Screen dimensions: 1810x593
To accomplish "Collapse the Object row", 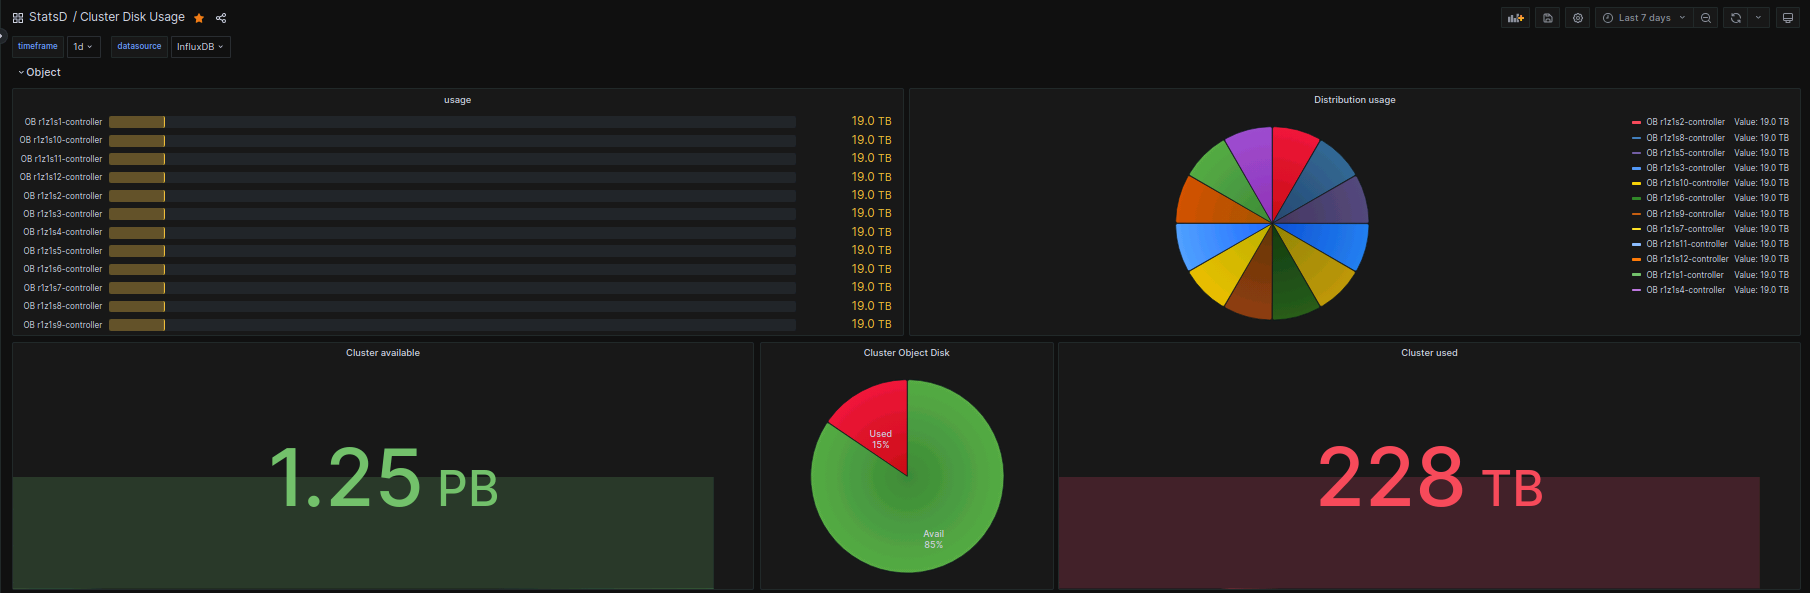I will pyautogui.click(x=39, y=72).
